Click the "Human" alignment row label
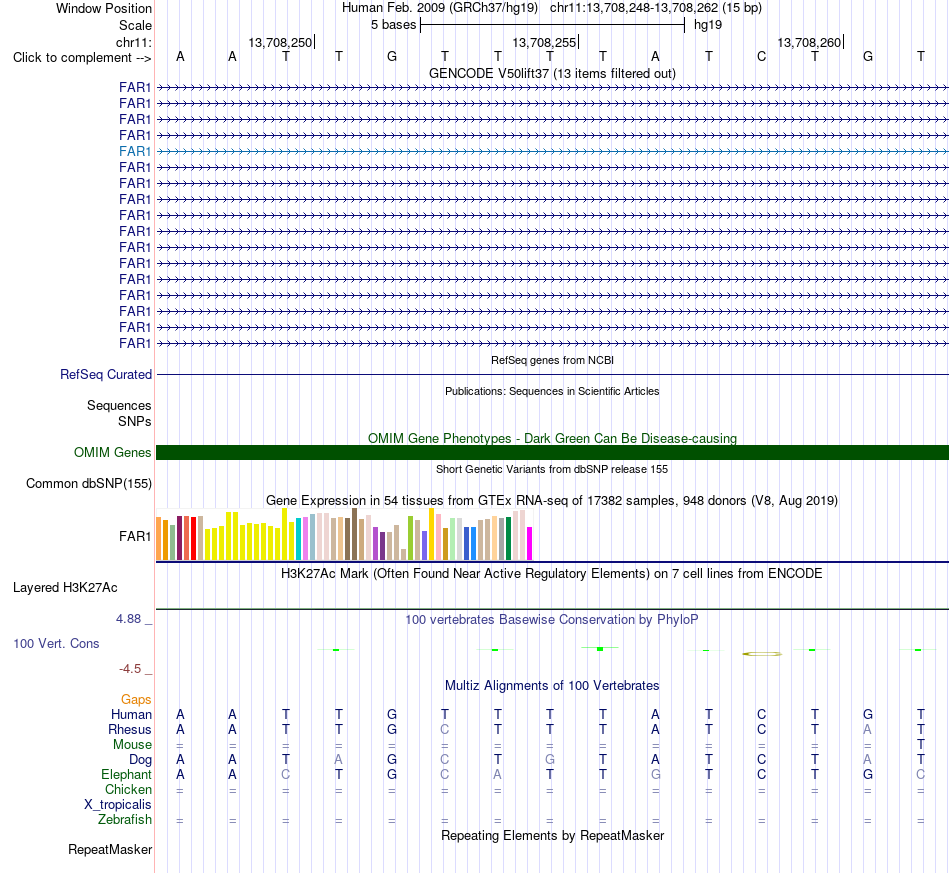 point(131,714)
